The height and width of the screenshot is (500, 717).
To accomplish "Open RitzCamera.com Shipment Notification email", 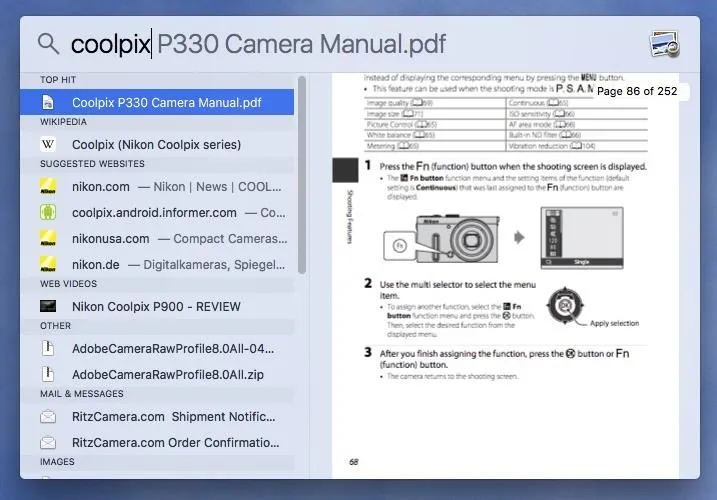I will (157, 417).
